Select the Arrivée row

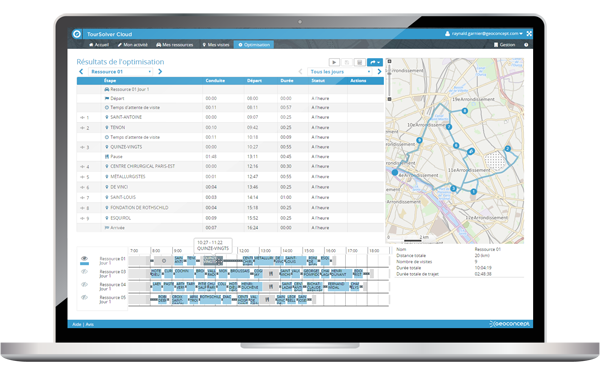[x=230, y=228]
